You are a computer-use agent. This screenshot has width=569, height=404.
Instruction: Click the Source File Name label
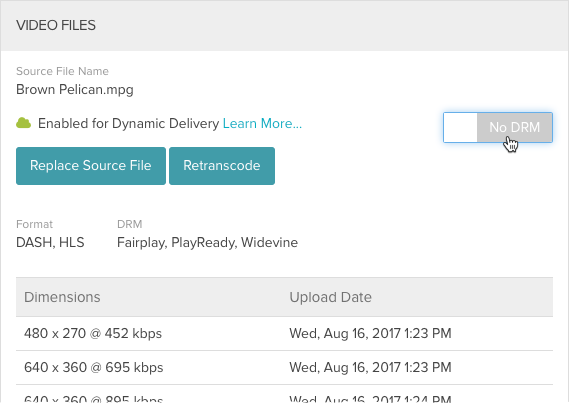coord(62,71)
